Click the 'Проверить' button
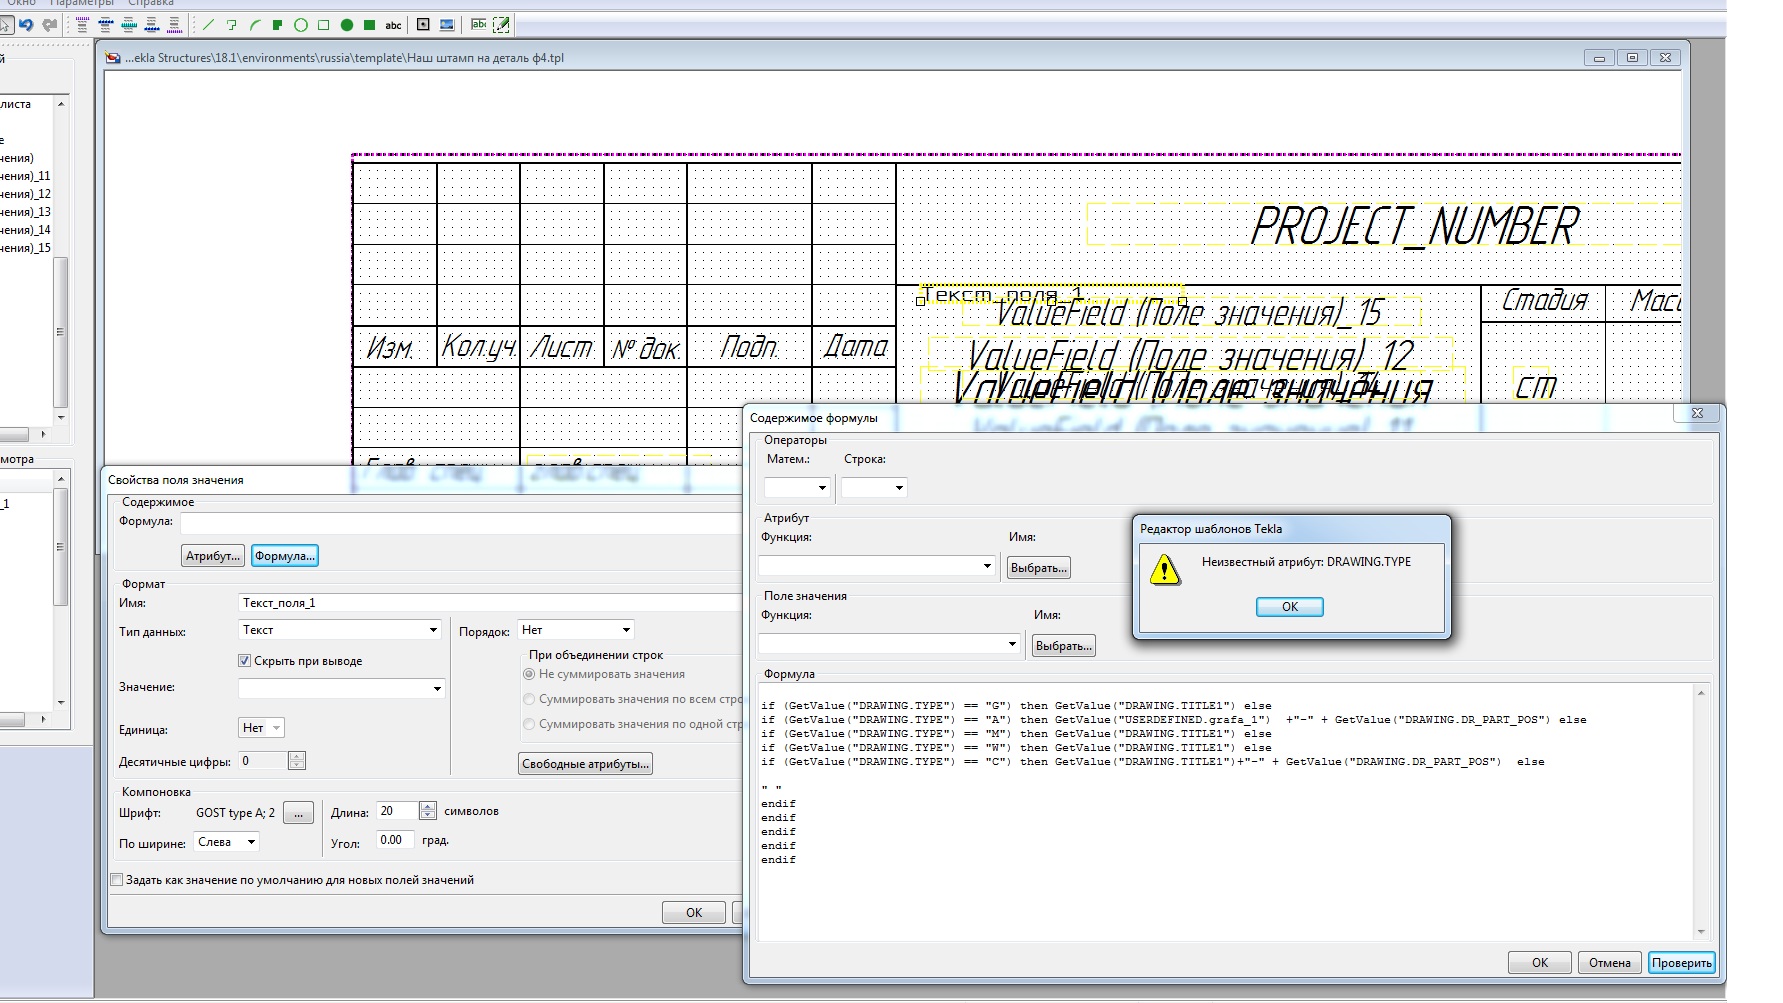 coord(1681,962)
